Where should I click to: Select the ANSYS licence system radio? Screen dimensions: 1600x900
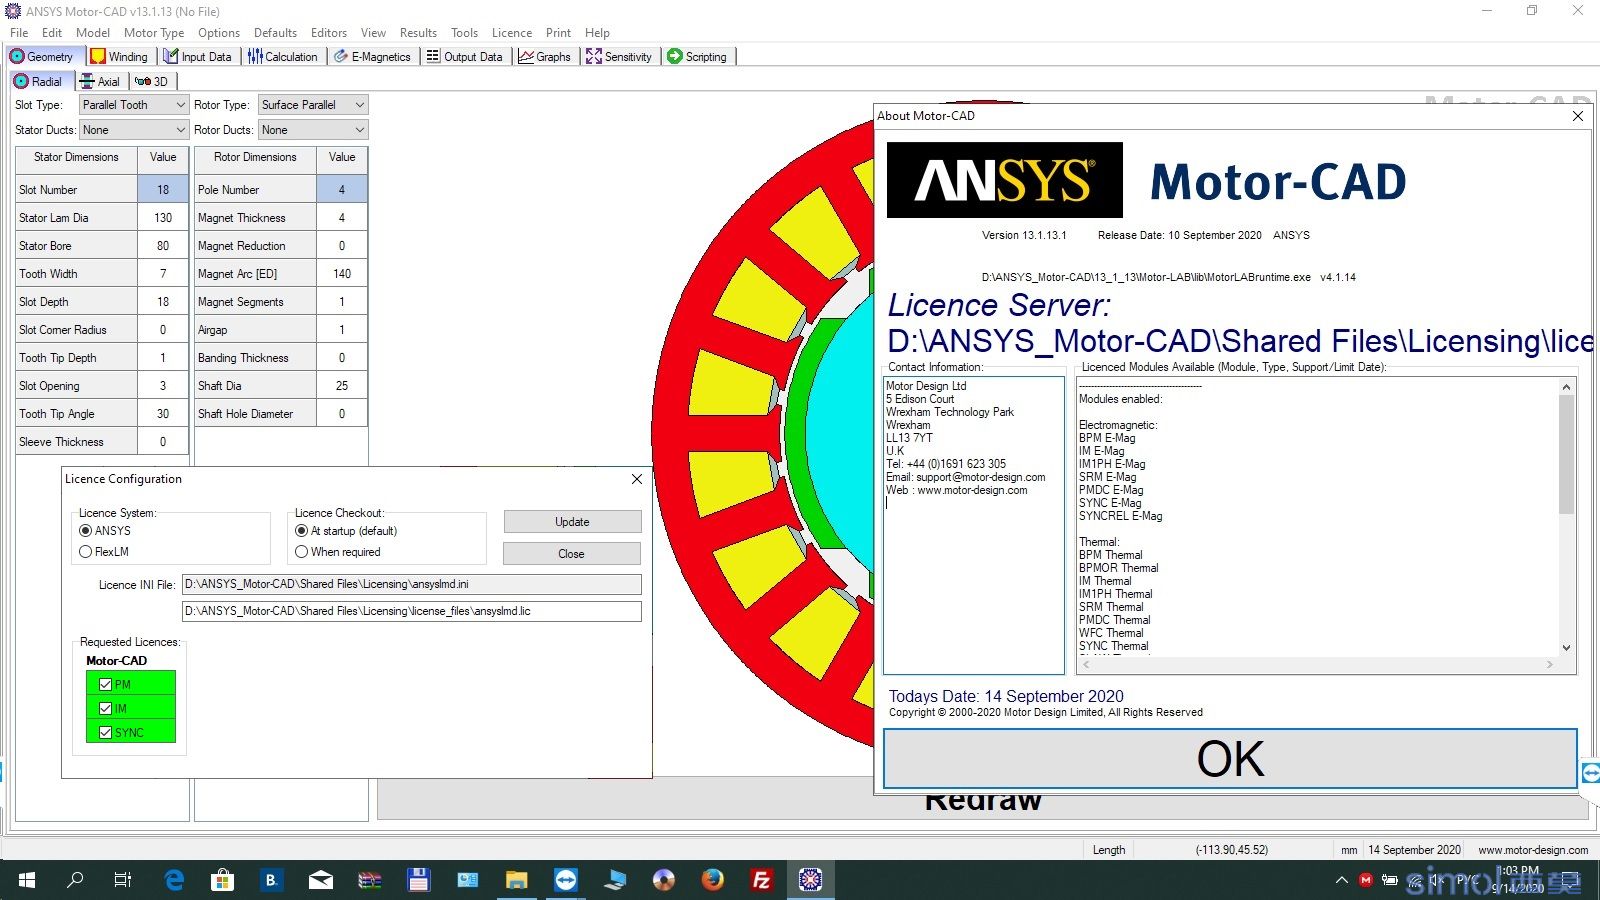[86, 531]
